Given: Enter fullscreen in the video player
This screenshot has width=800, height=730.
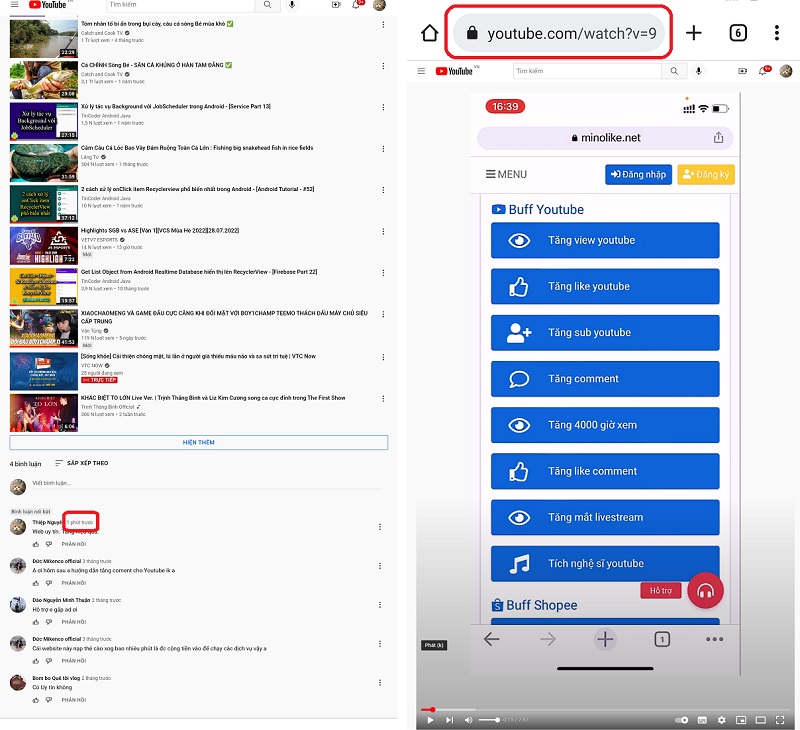Looking at the screenshot, I should pyautogui.click(x=780, y=720).
